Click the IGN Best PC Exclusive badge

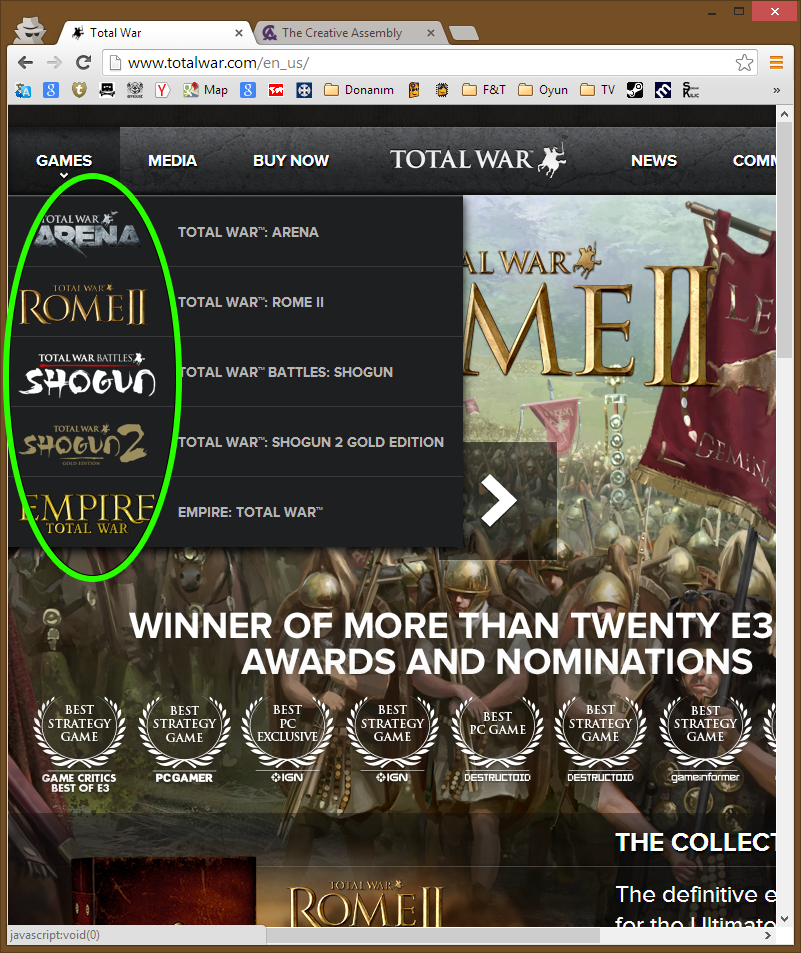[287, 741]
